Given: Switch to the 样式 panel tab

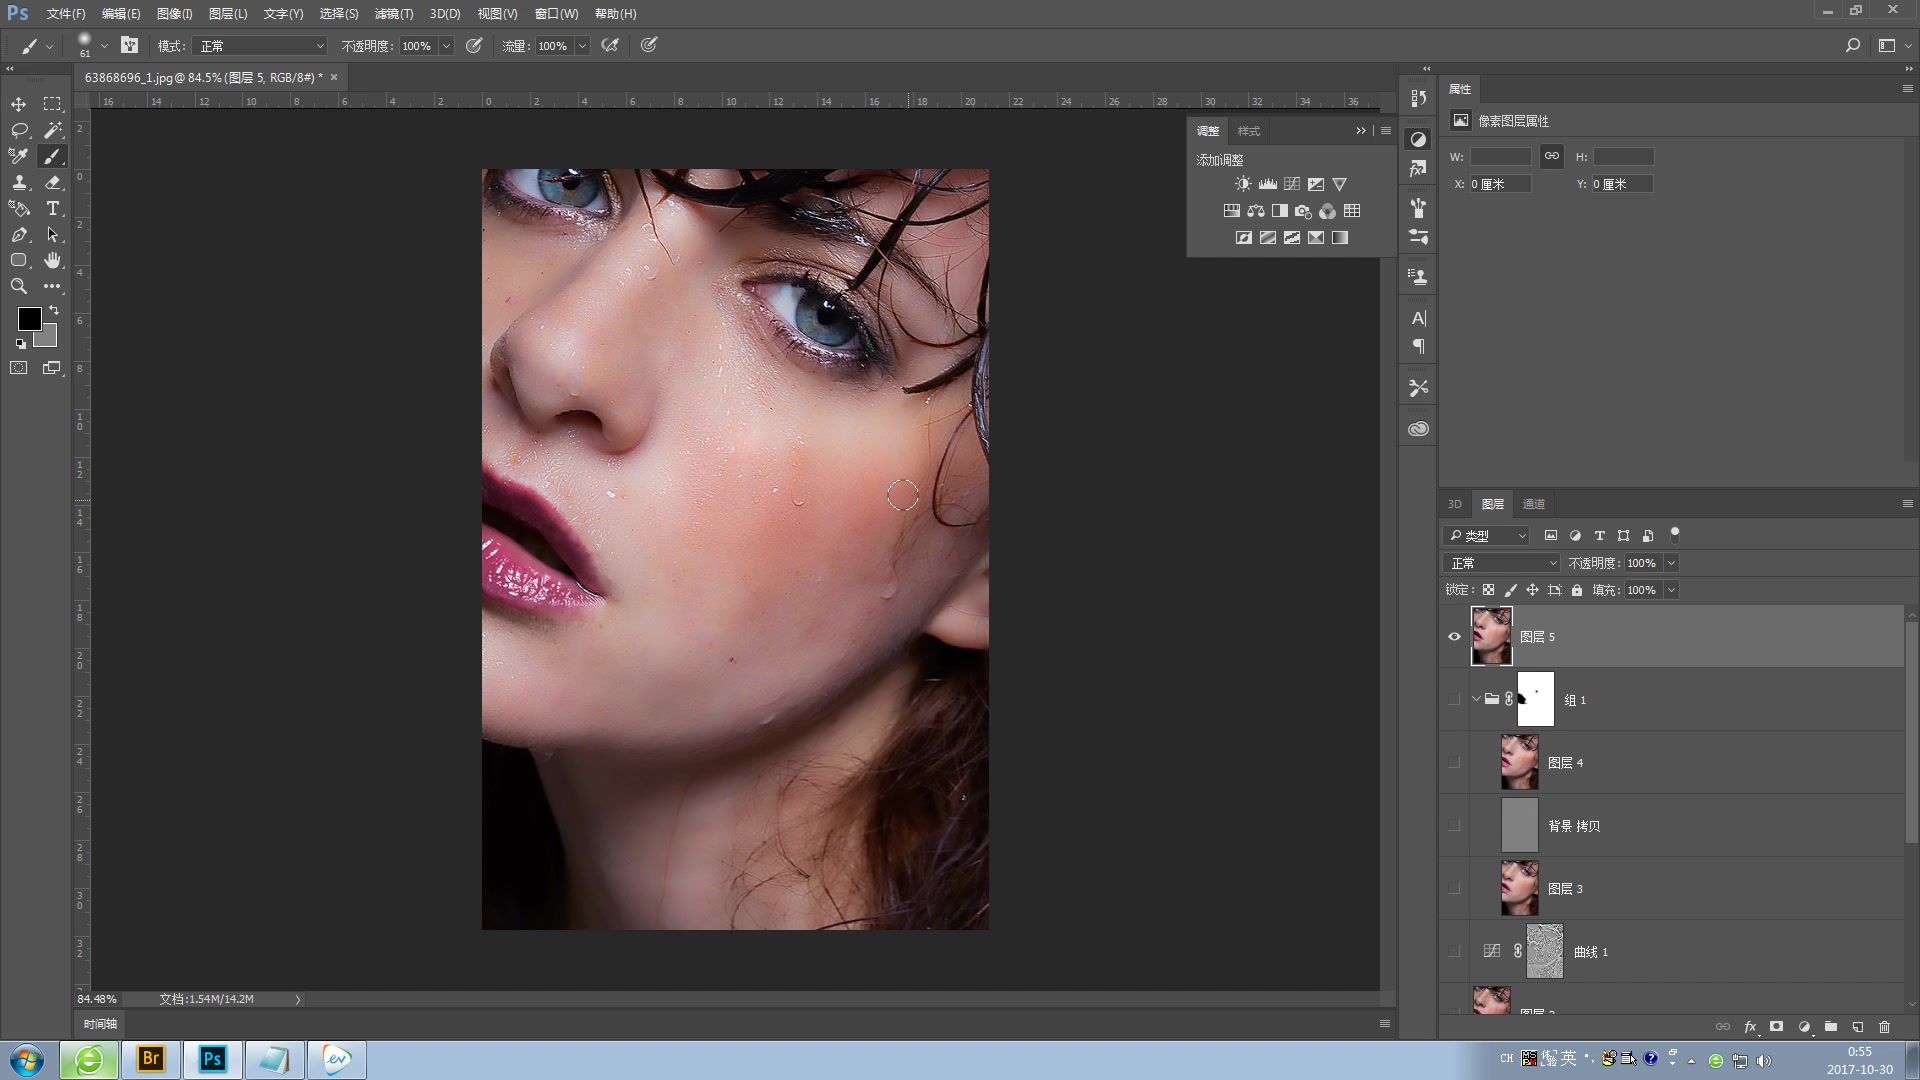Looking at the screenshot, I should click(1248, 131).
